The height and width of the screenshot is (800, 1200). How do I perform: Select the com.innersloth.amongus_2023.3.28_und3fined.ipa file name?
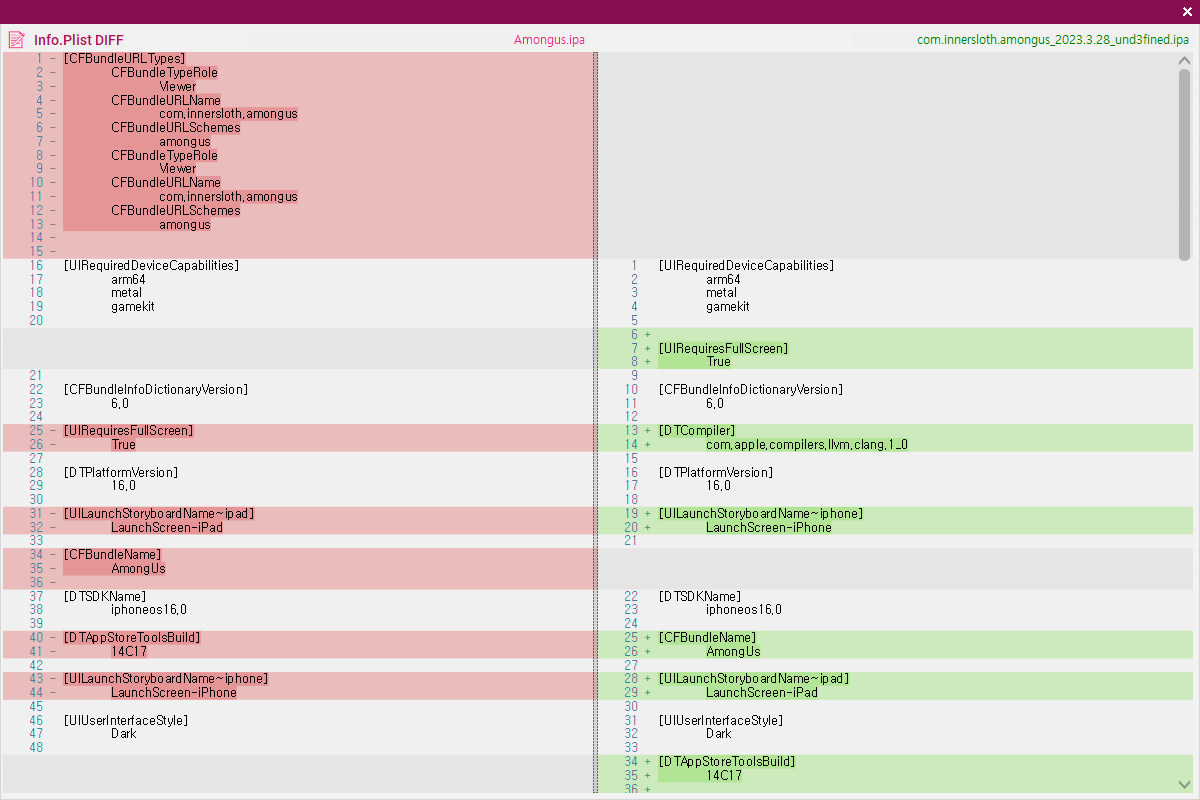pyautogui.click(x=1053, y=40)
